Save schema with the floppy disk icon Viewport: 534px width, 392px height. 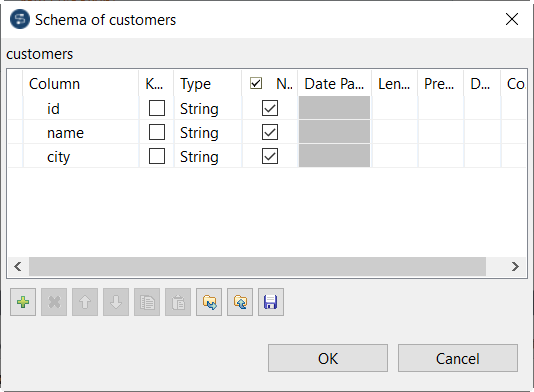point(271,302)
